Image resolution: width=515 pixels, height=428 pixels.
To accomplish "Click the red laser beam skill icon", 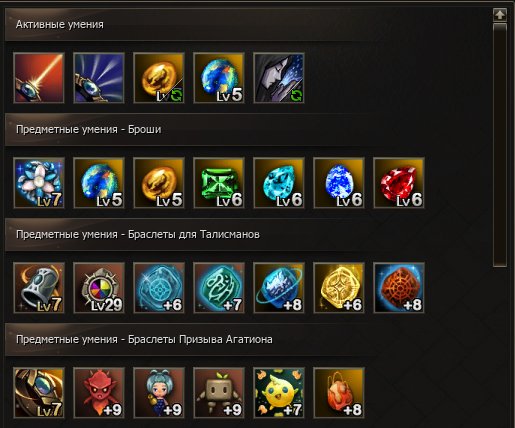I will 39,78.
